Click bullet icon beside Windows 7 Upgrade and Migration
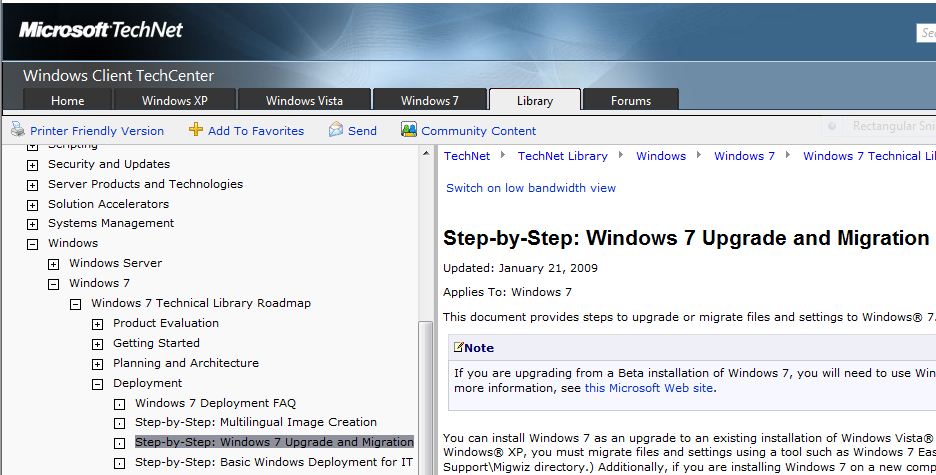Screen dimensions: 936x475 119,443
